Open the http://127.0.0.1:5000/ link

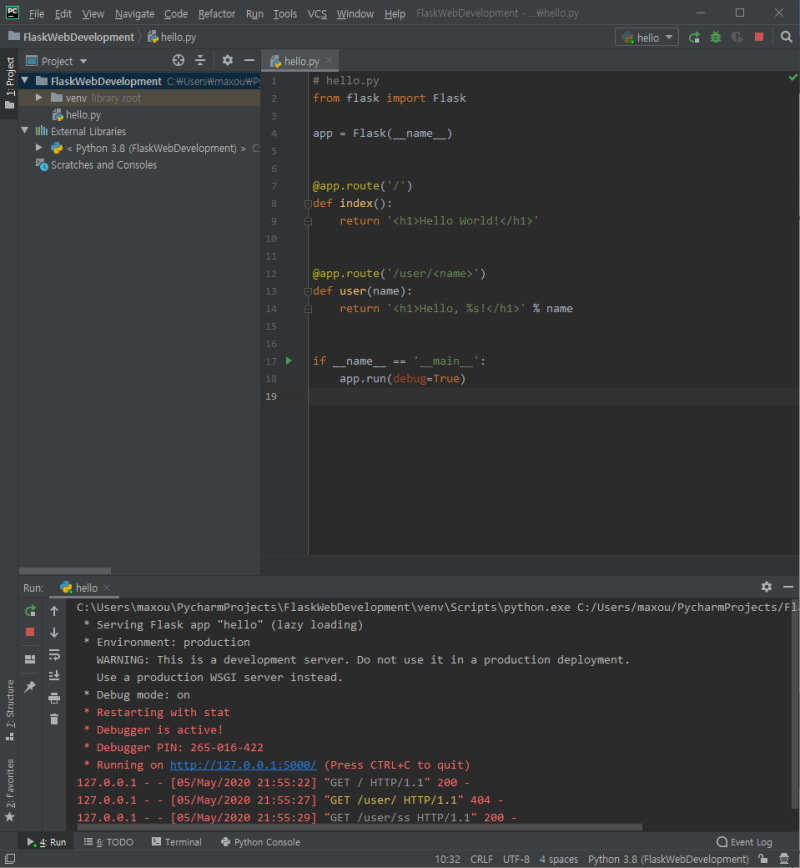click(x=243, y=764)
